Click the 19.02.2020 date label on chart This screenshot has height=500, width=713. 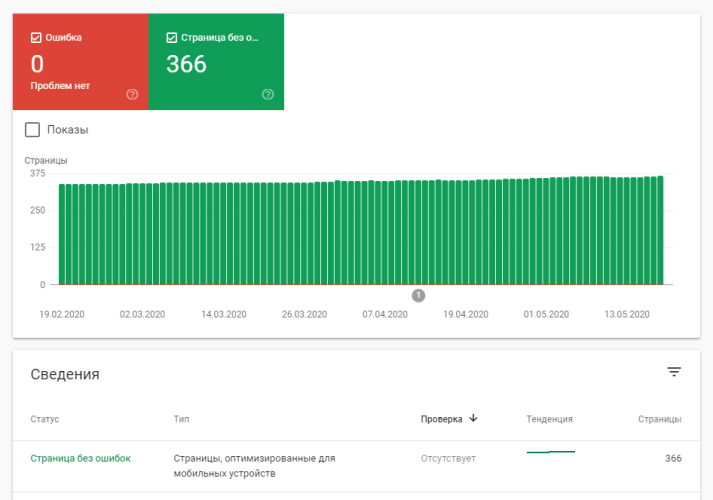pyautogui.click(x=62, y=314)
